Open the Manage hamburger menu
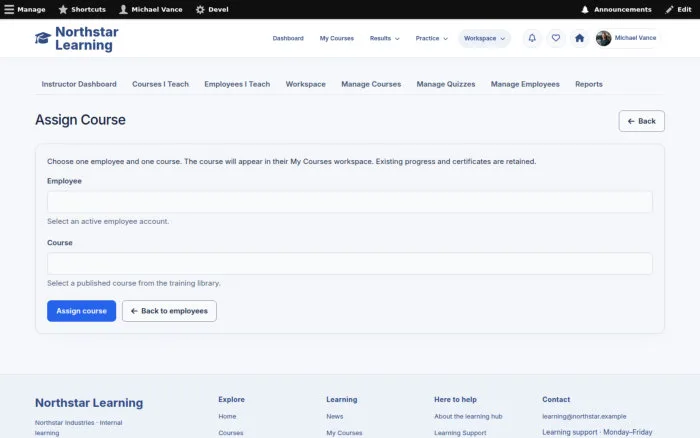 coord(25,9)
